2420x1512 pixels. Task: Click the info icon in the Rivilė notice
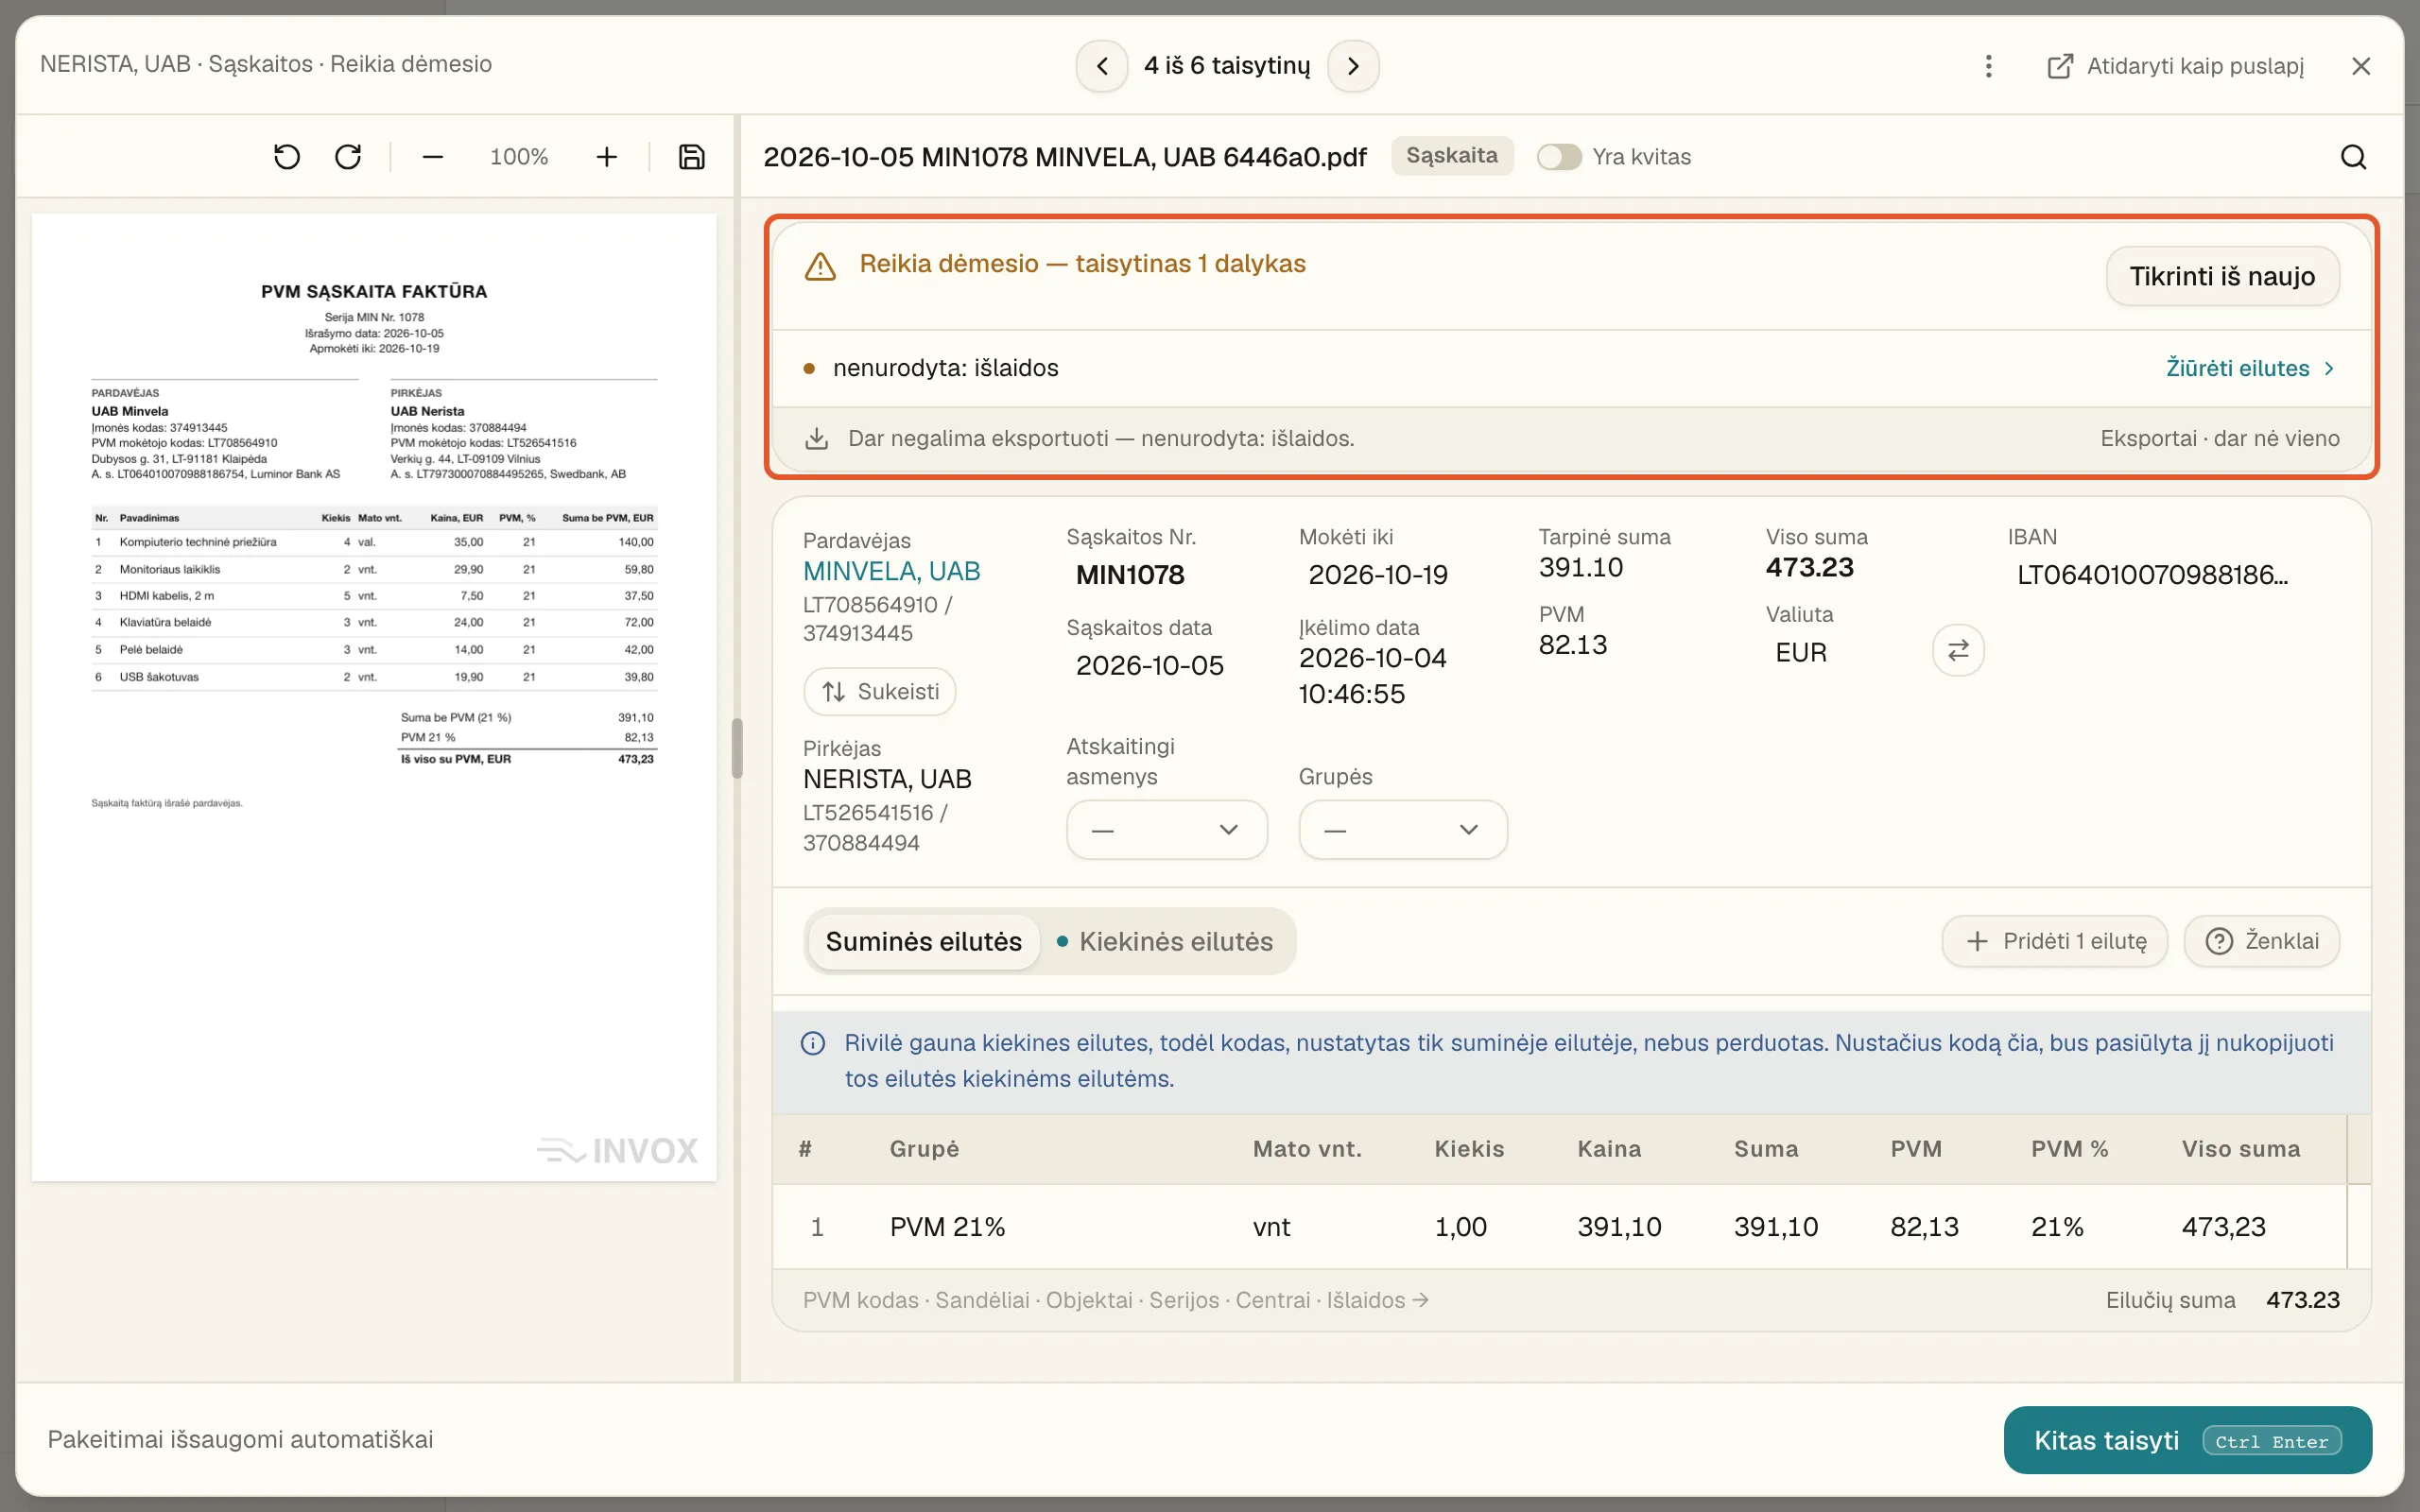point(813,1044)
